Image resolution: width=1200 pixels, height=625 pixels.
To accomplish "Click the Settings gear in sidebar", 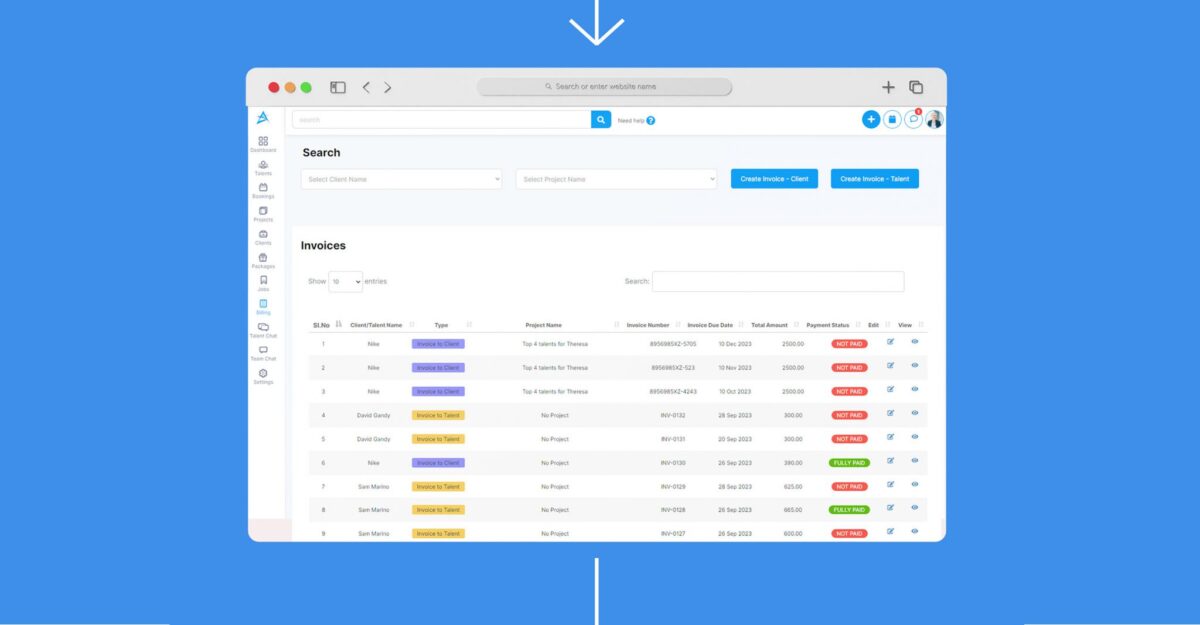I will [x=263, y=375].
